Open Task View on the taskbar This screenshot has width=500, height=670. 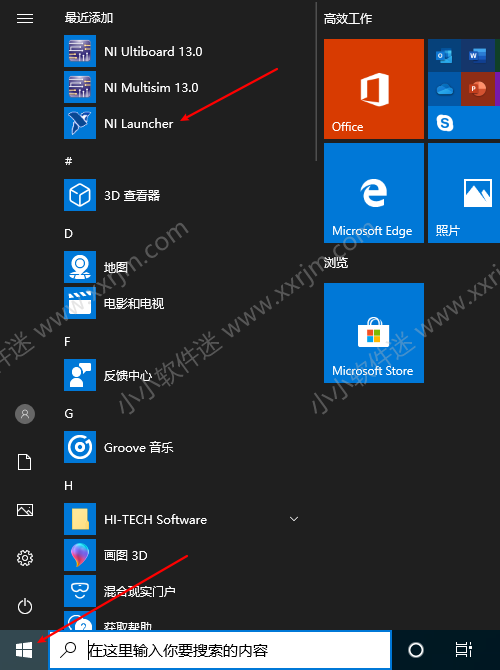point(464,650)
